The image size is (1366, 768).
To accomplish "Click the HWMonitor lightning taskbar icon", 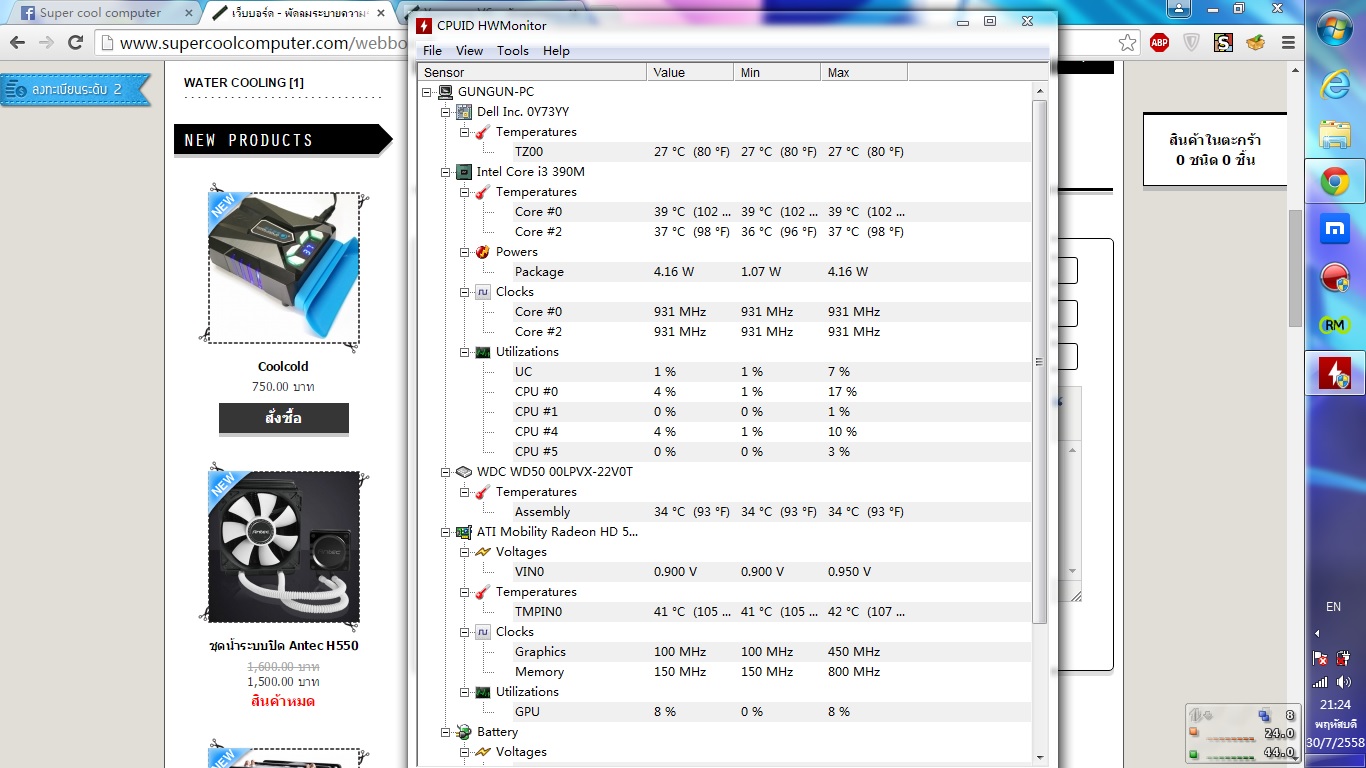I will click(x=1335, y=373).
